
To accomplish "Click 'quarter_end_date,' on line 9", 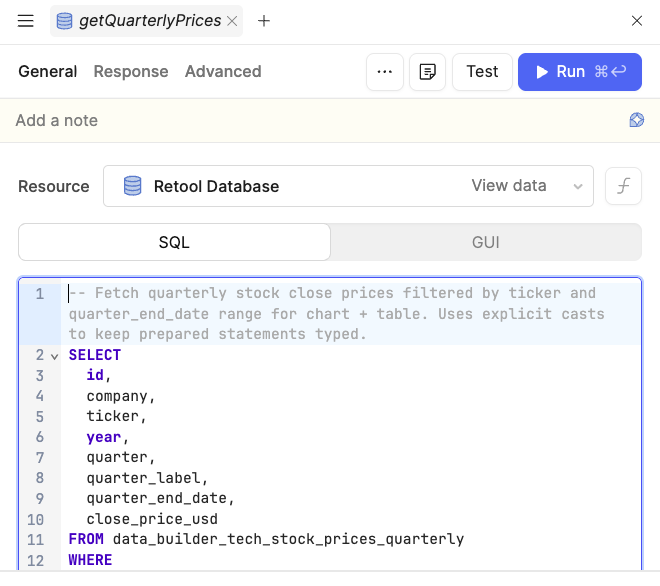I will 160,498.
